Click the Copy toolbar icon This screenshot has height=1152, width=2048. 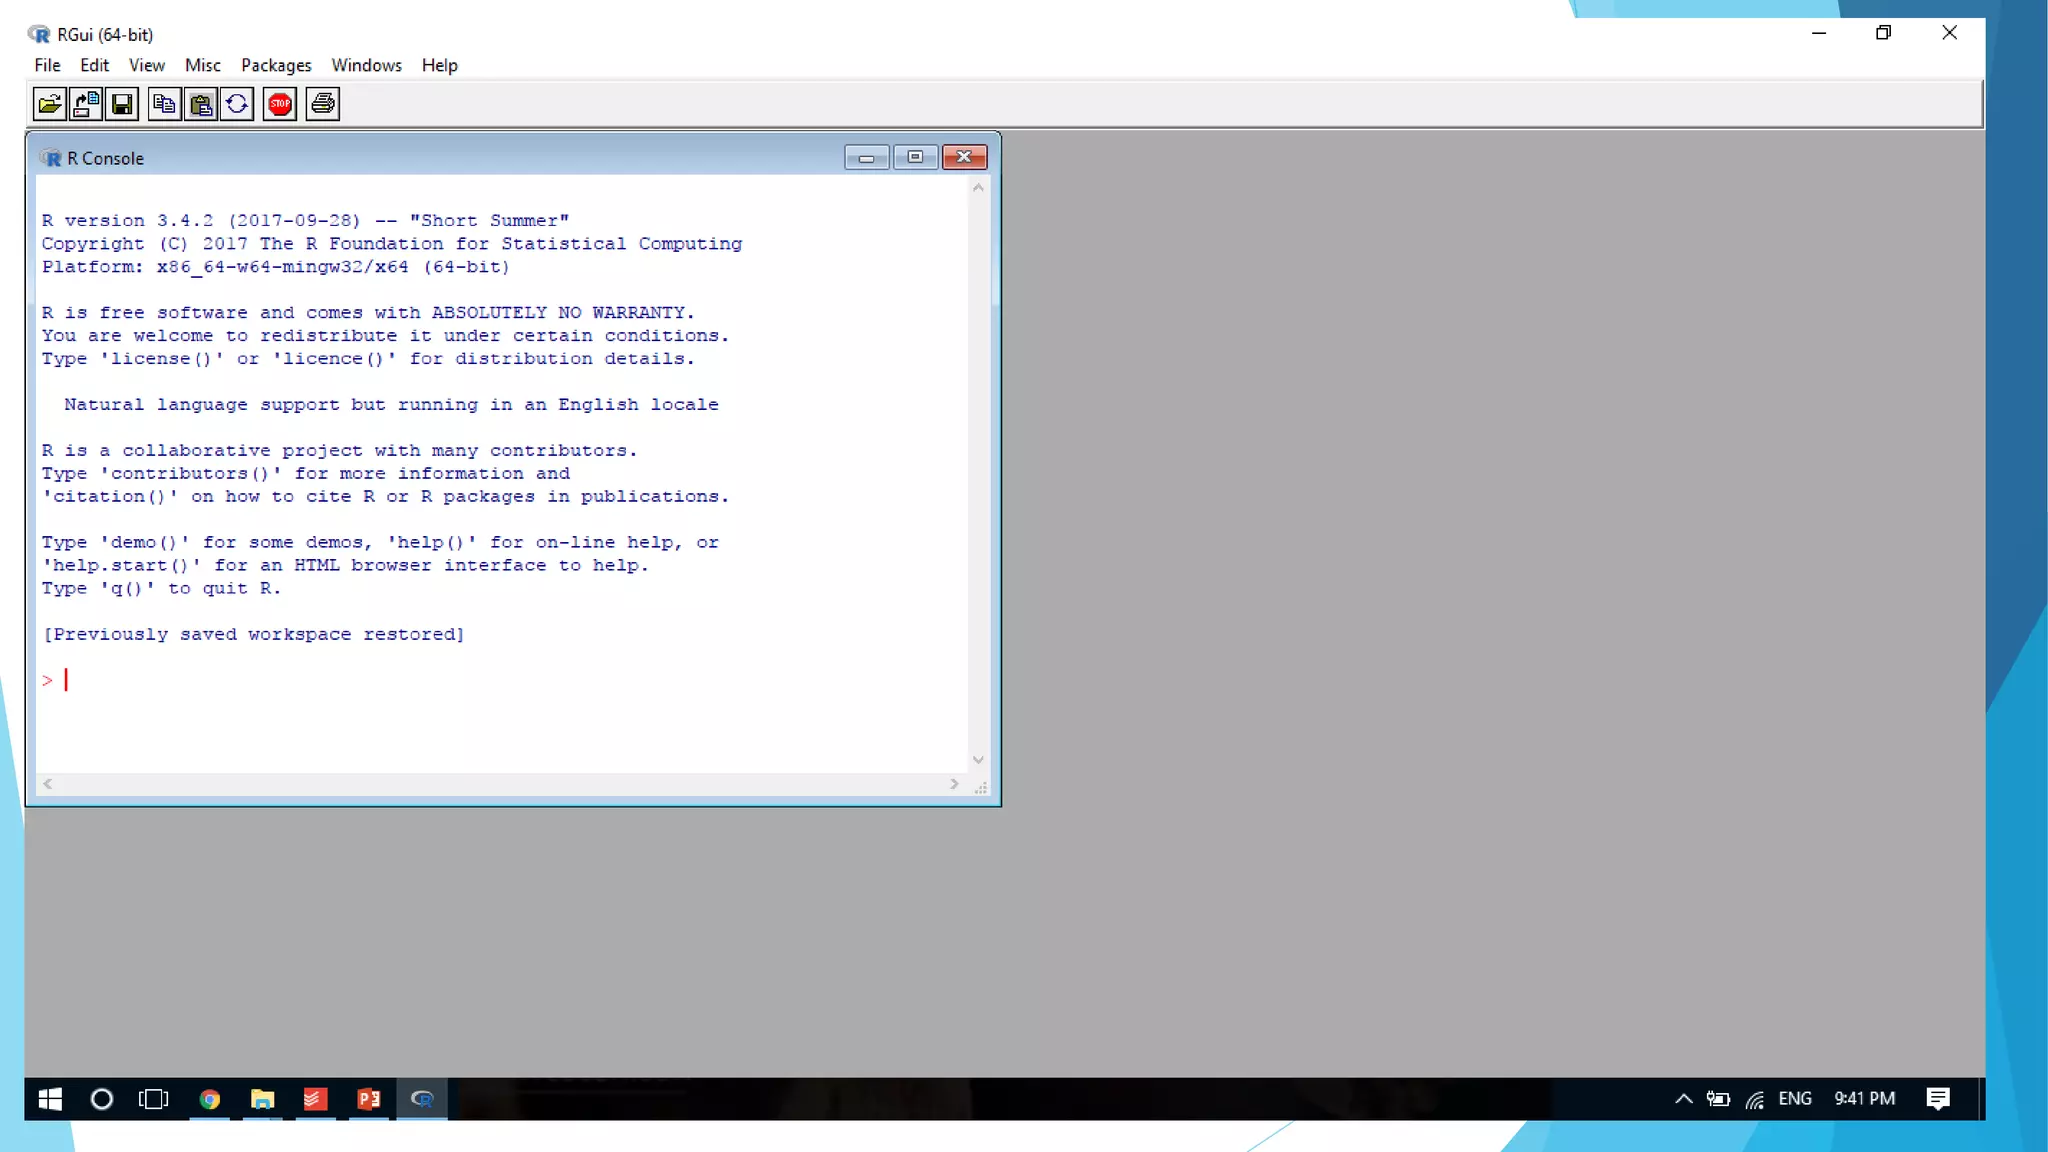(x=164, y=104)
